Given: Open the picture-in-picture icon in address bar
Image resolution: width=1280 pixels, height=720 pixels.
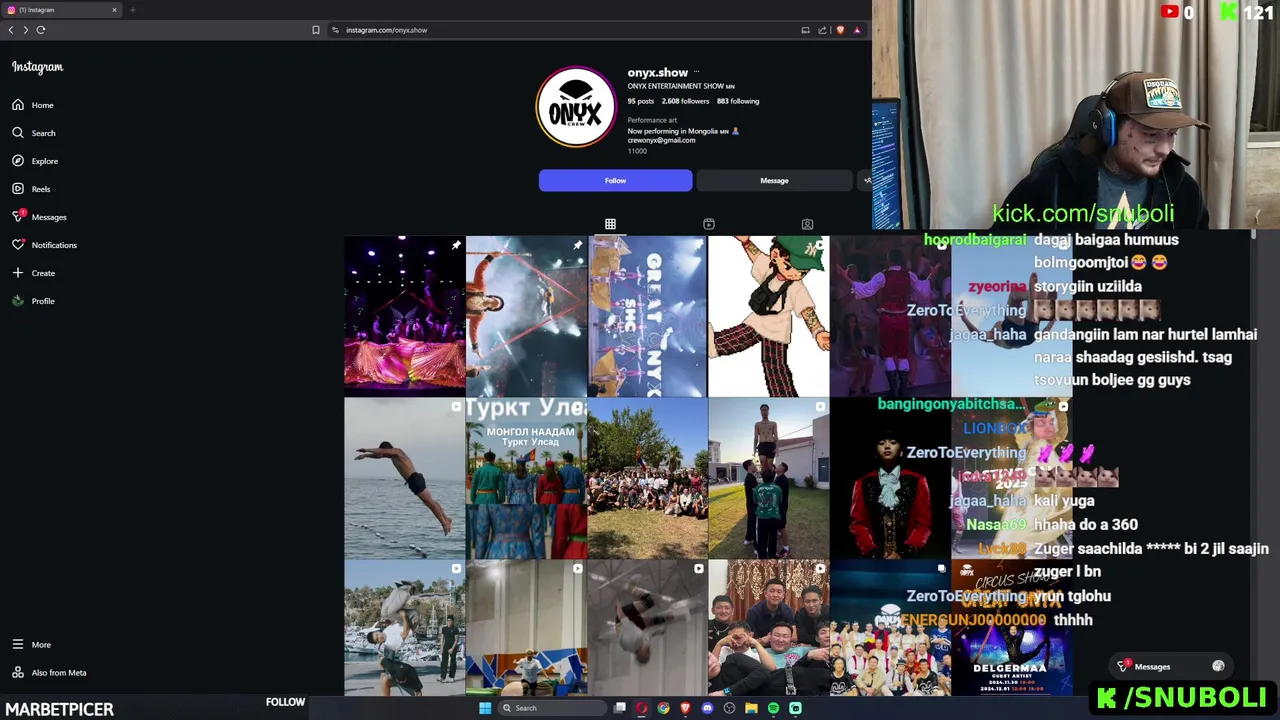Looking at the screenshot, I should (805, 30).
